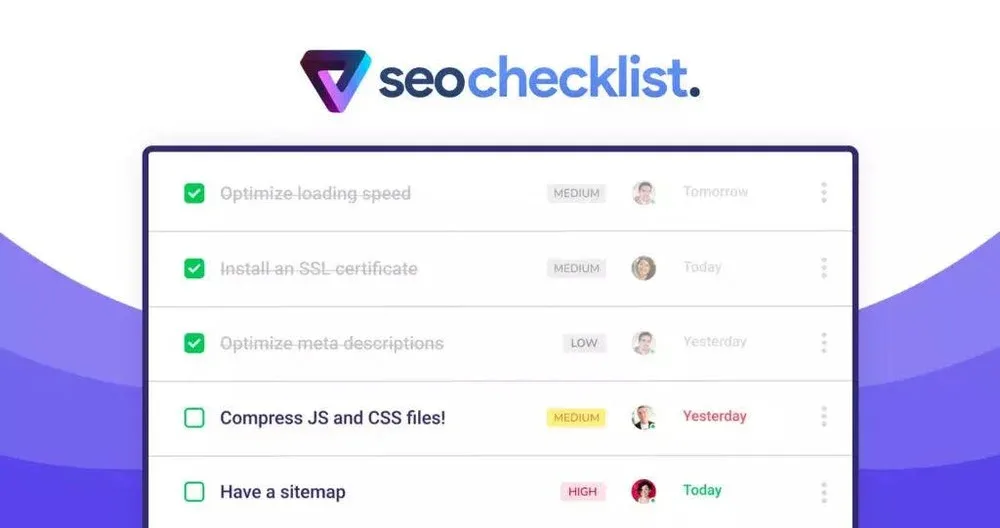Mark Have a sitemap as complete
This screenshot has width=1000, height=528.
(194, 492)
